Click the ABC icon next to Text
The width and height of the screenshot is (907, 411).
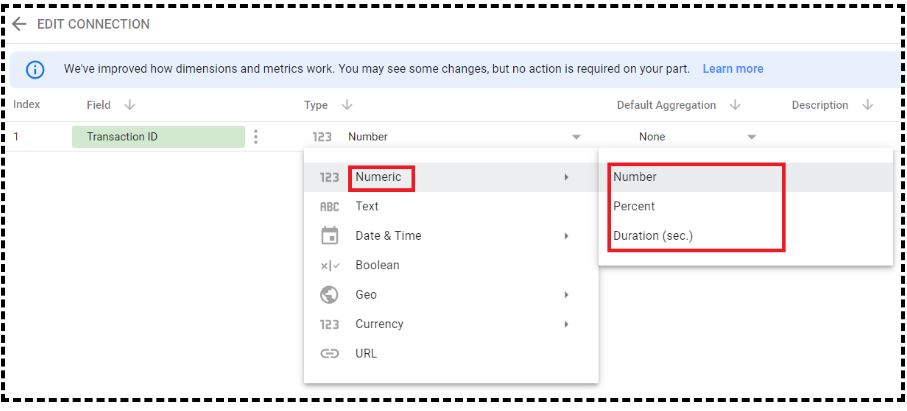(329, 207)
